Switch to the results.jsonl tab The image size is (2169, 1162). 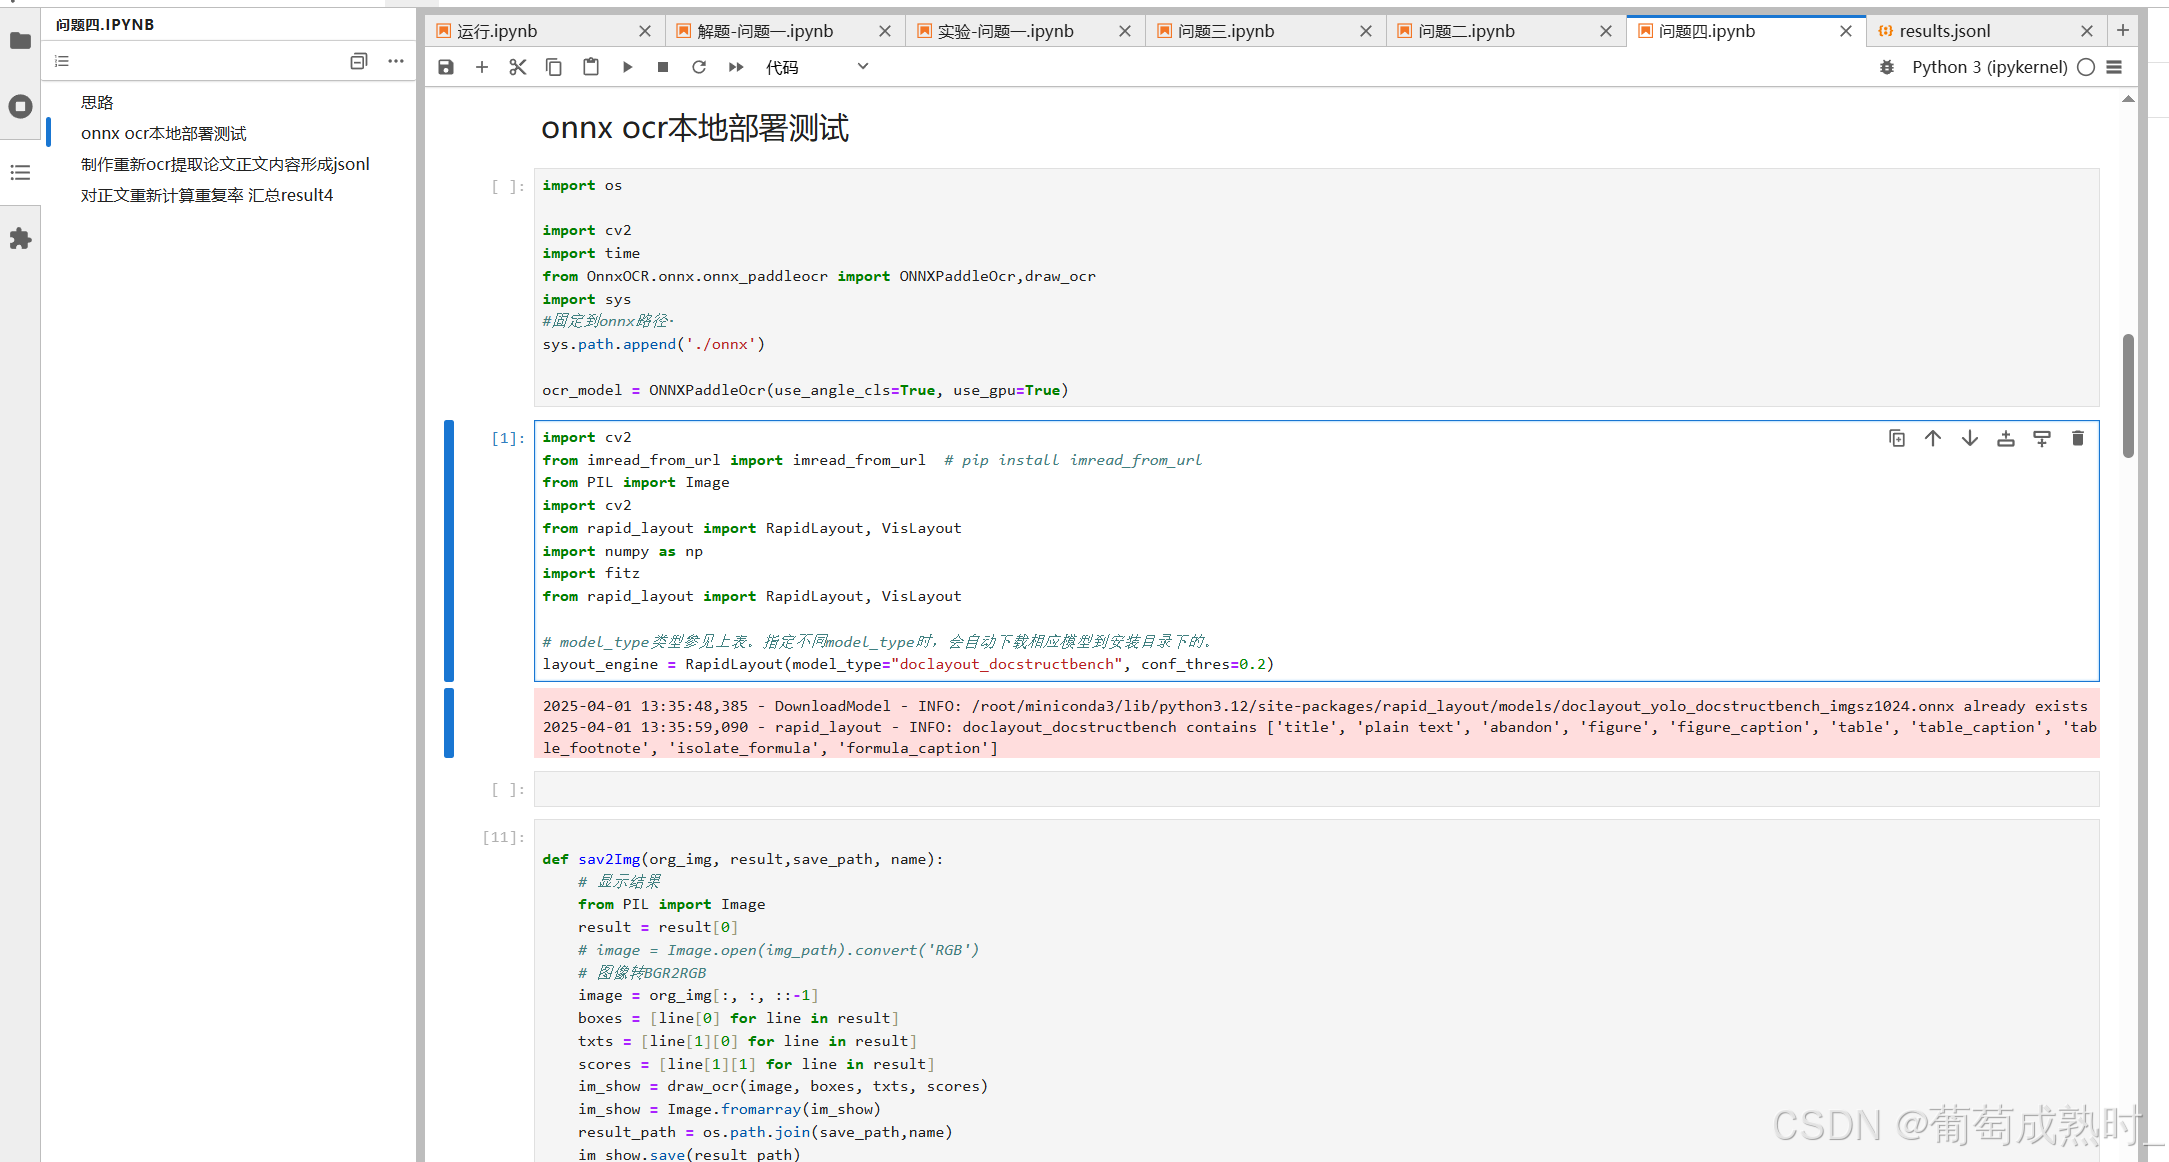[x=1945, y=31]
